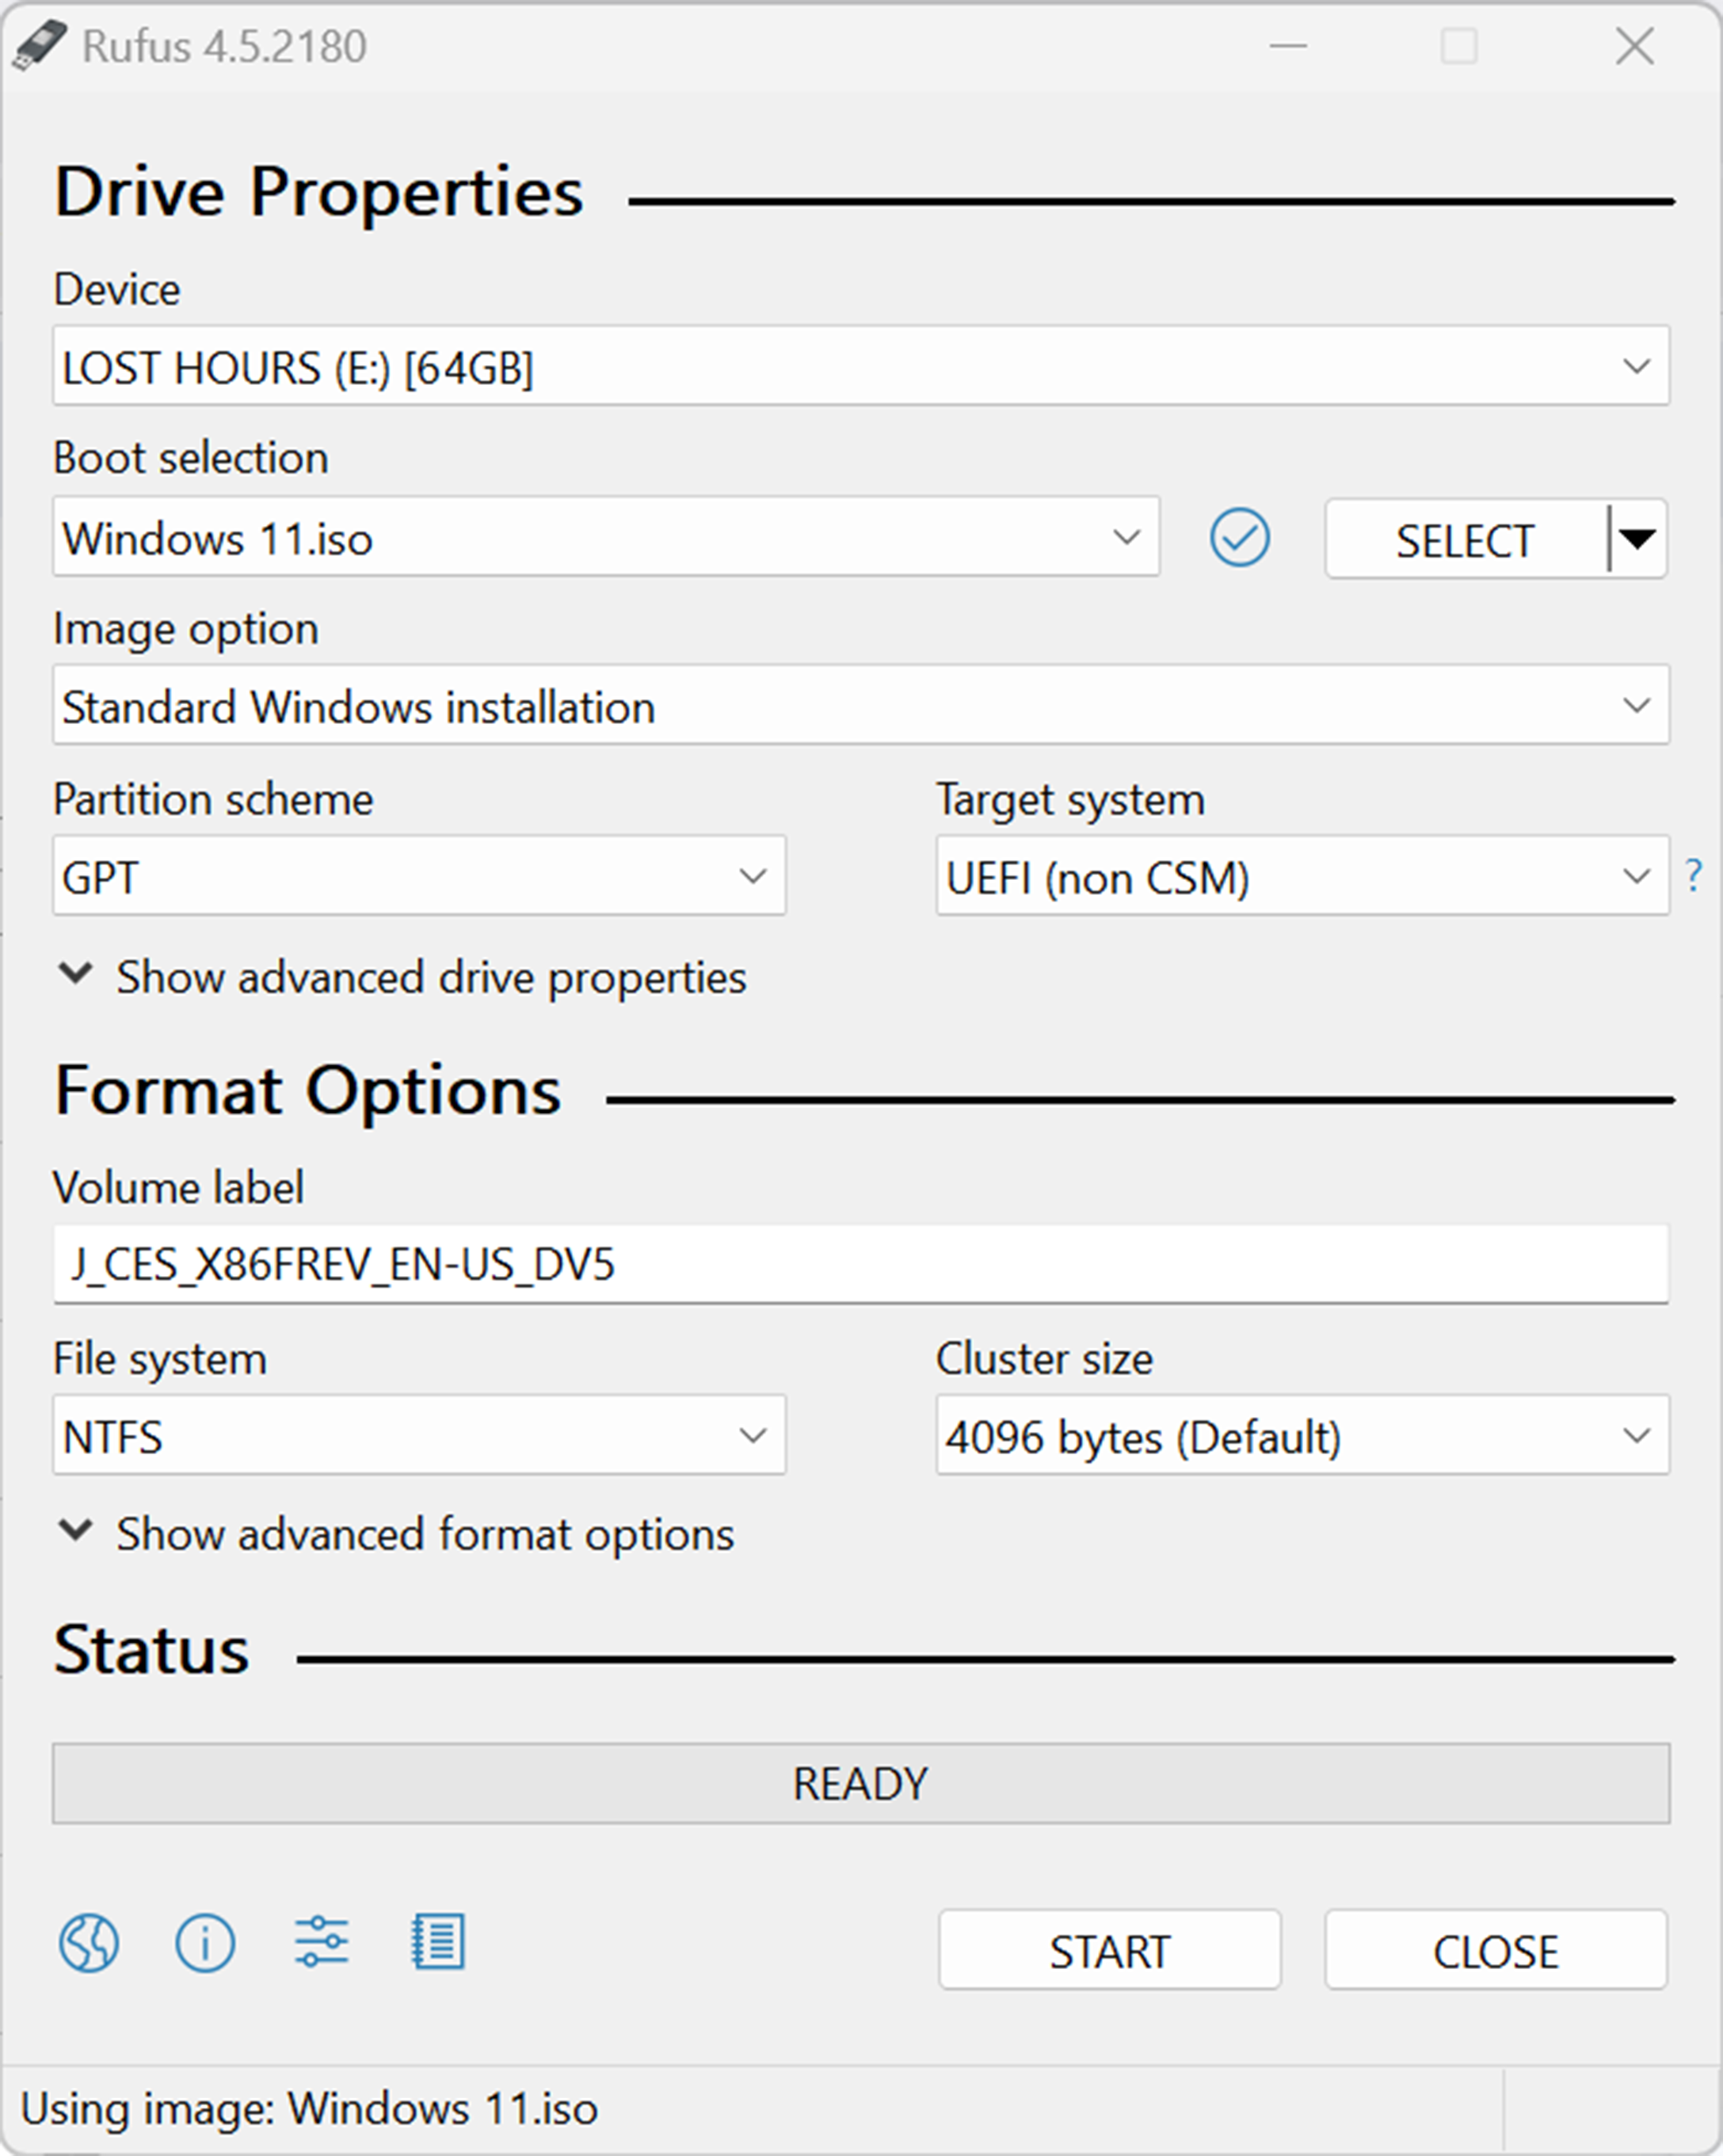Expand Show advanced drive properties
This screenshot has width=1723, height=2156.
point(430,977)
